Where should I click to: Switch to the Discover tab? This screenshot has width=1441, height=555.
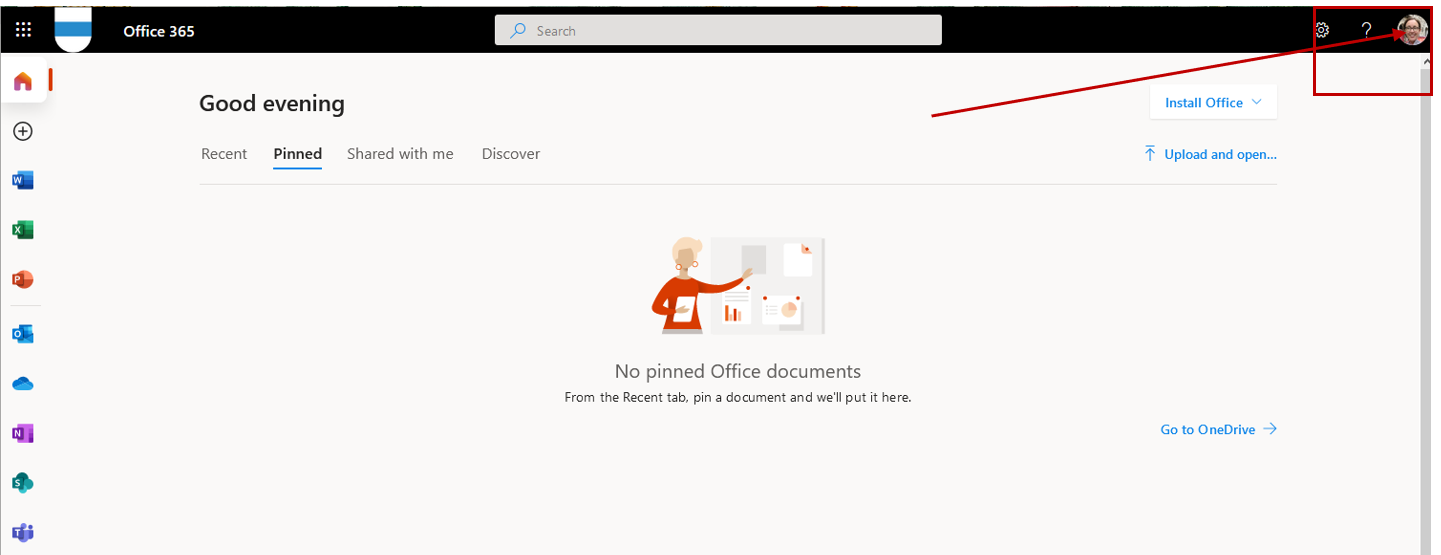coord(510,154)
